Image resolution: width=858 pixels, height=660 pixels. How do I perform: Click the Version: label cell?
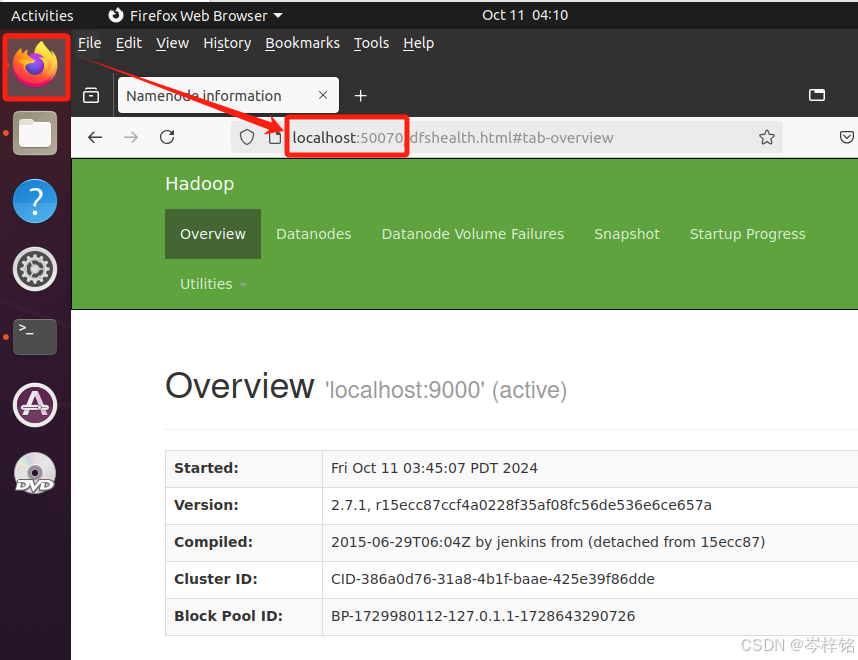tap(244, 506)
